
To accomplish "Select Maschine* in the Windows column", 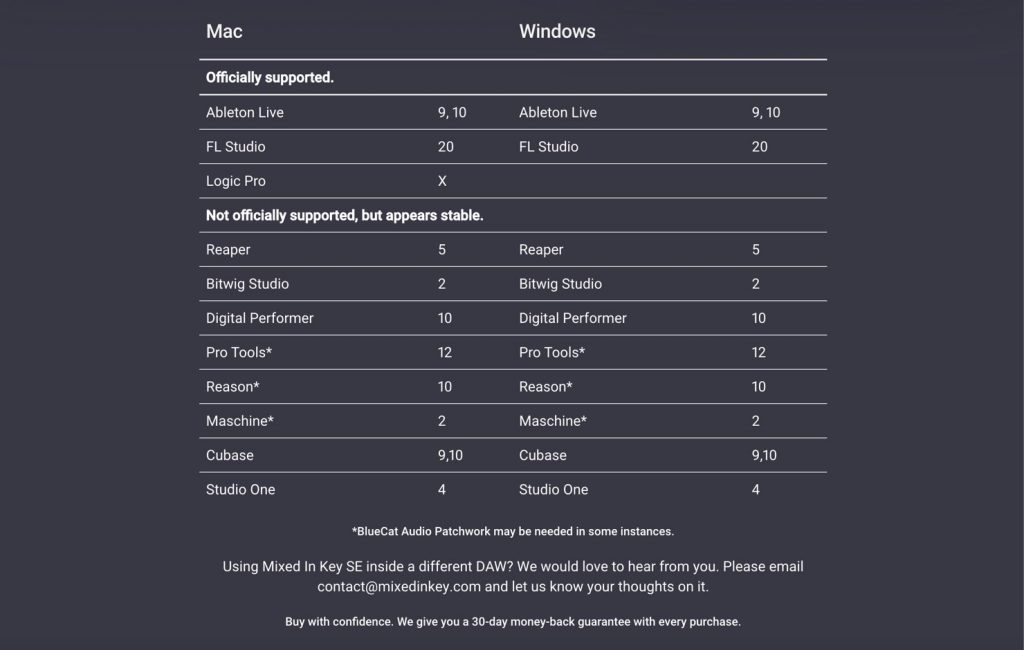I will coord(553,421).
